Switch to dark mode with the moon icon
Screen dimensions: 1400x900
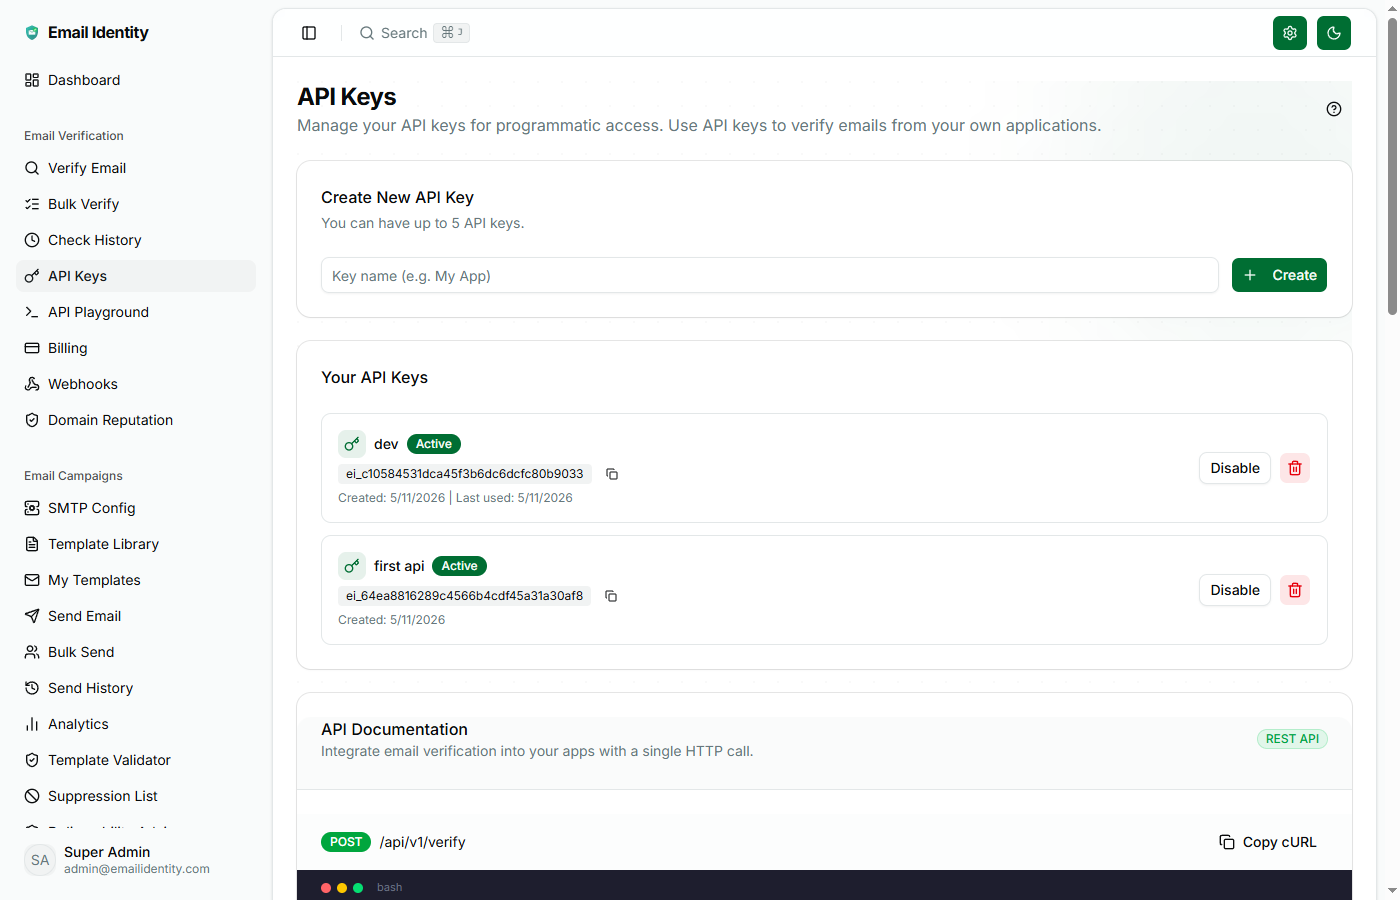[x=1334, y=33]
